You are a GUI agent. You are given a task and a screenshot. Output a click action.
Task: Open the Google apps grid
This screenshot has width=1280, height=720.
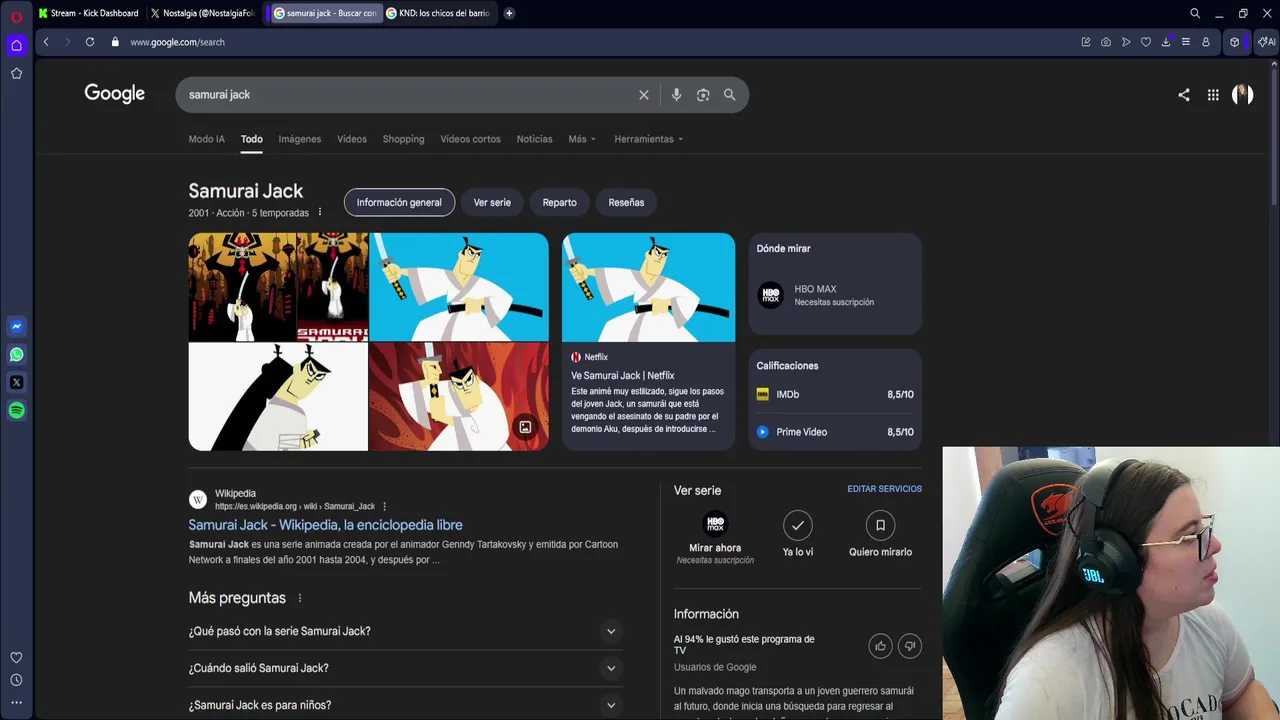click(x=1213, y=95)
